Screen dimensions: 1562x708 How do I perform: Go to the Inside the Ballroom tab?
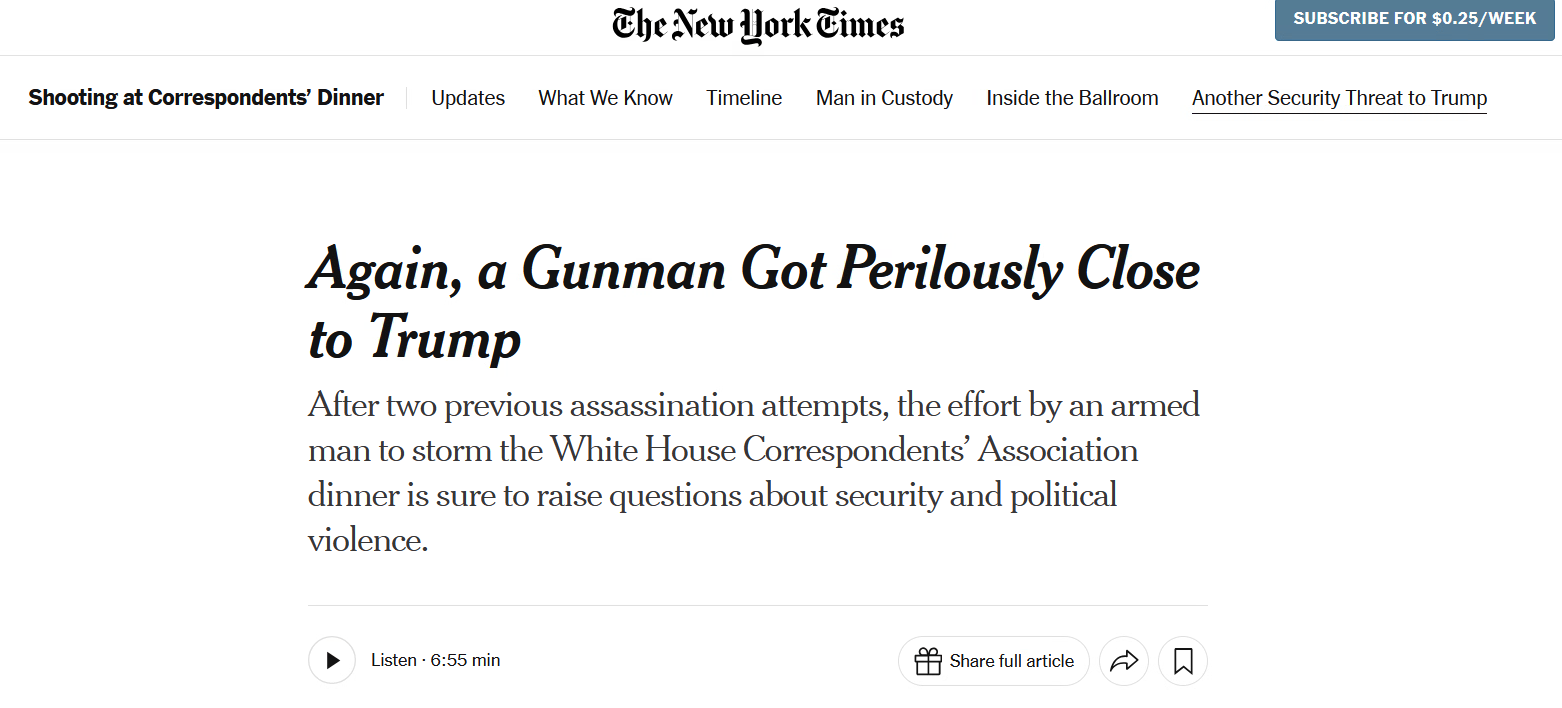(1072, 98)
